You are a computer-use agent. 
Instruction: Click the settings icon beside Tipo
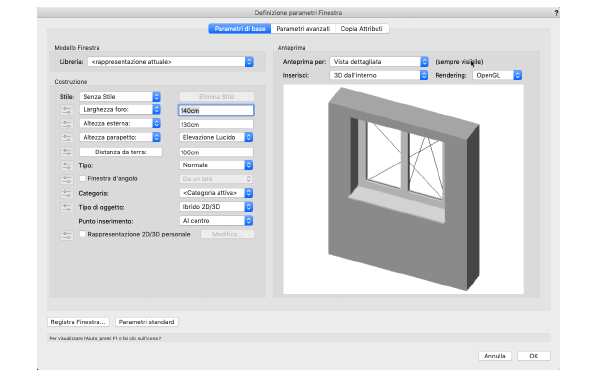pos(67,166)
